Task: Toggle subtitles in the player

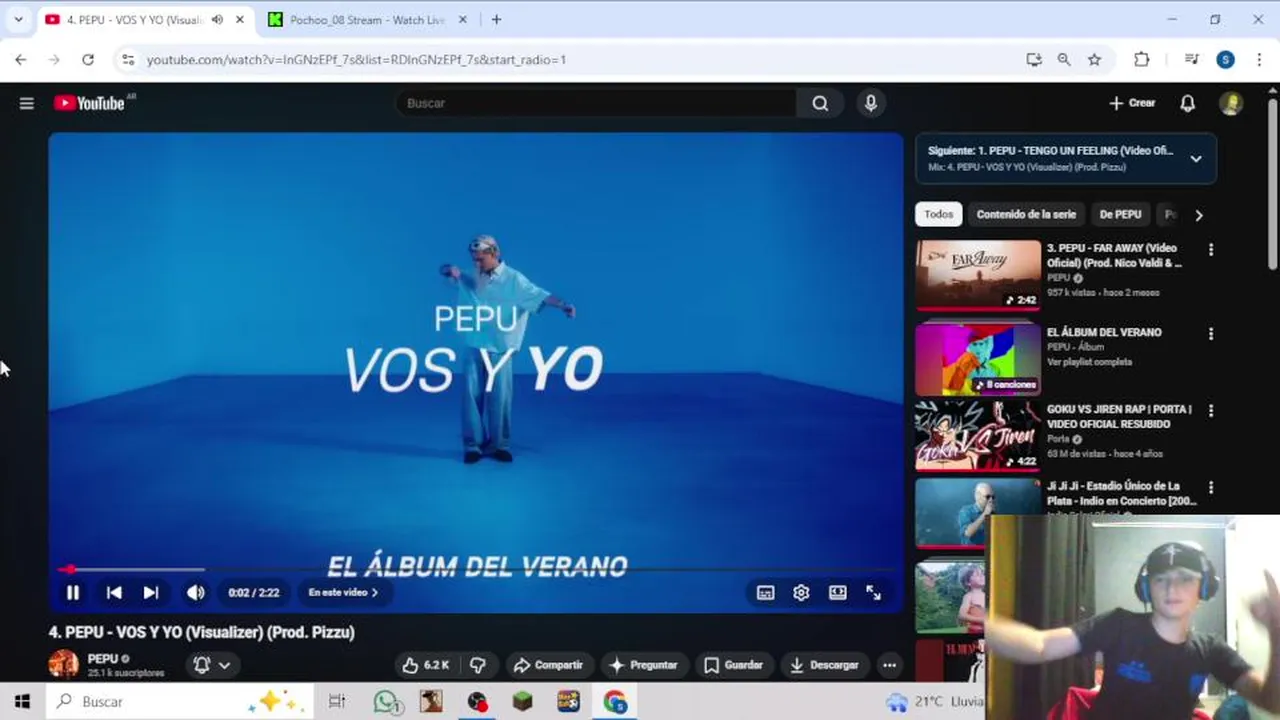Action: (x=765, y=593)
